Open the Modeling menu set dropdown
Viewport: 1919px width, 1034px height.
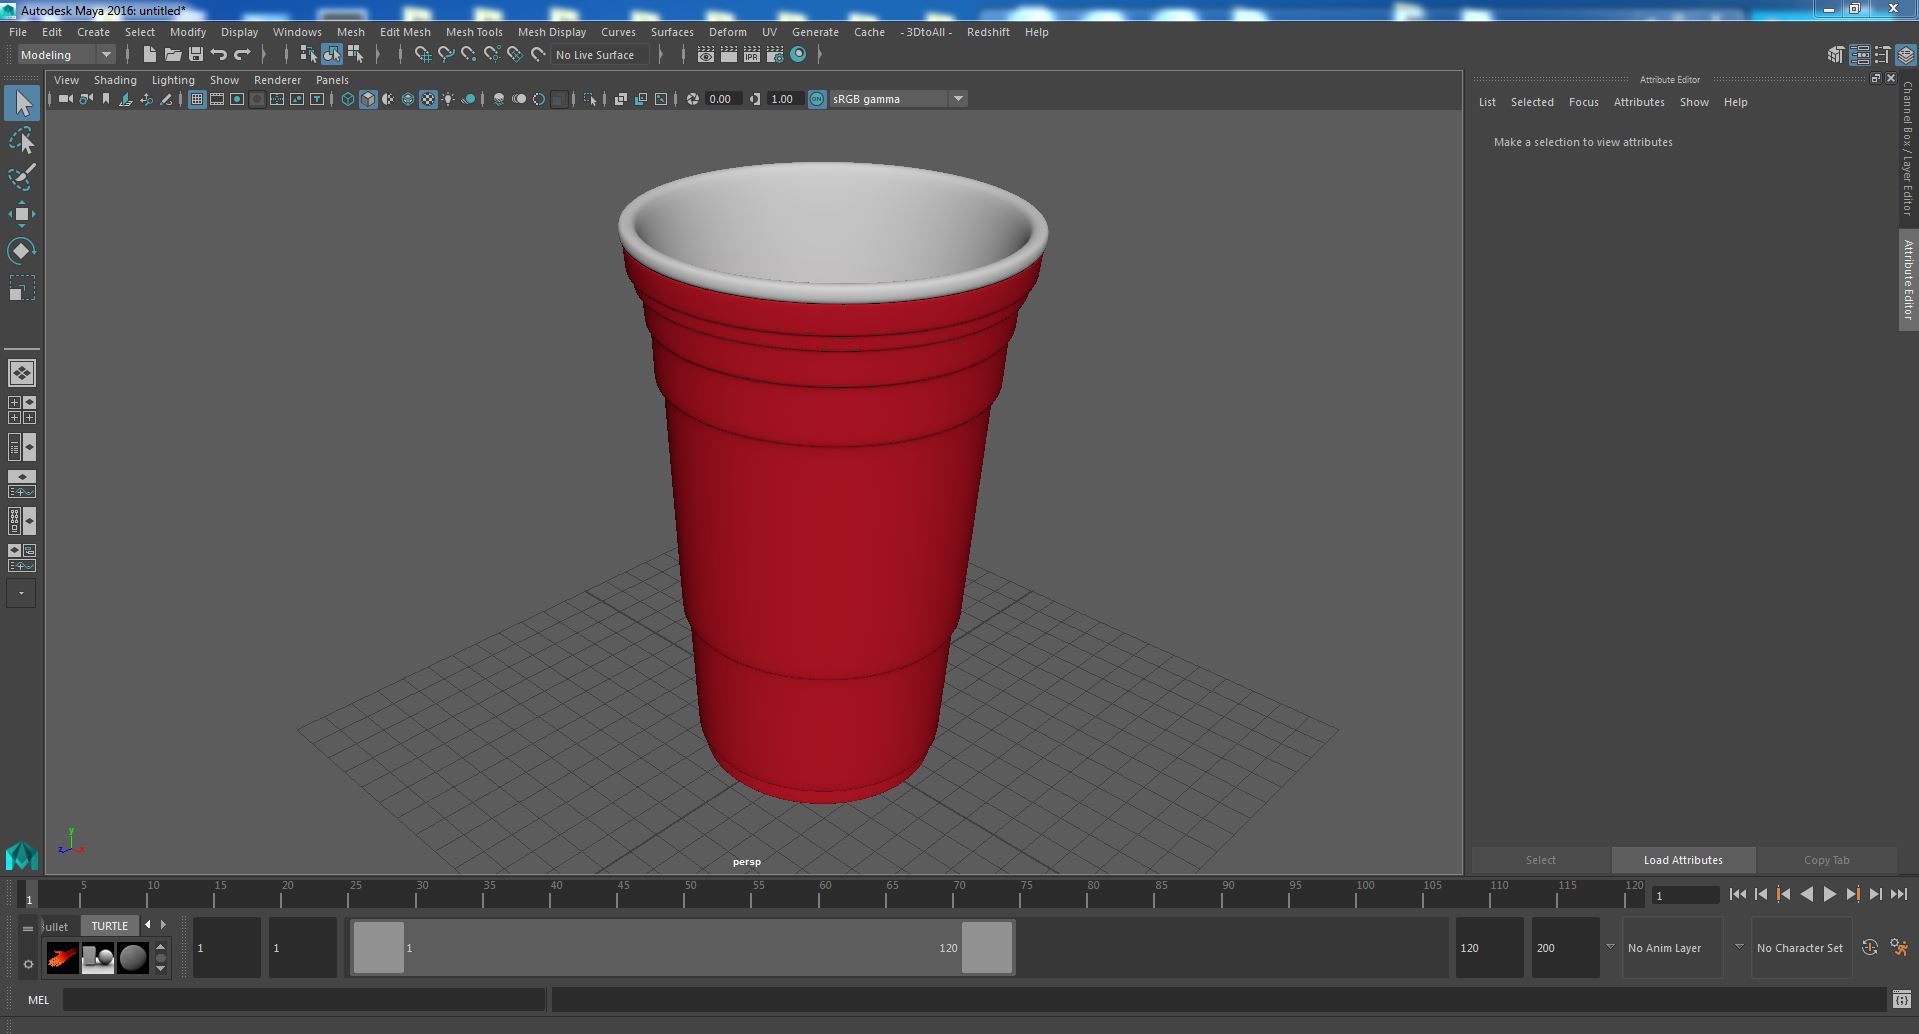[x=66, y=55]
